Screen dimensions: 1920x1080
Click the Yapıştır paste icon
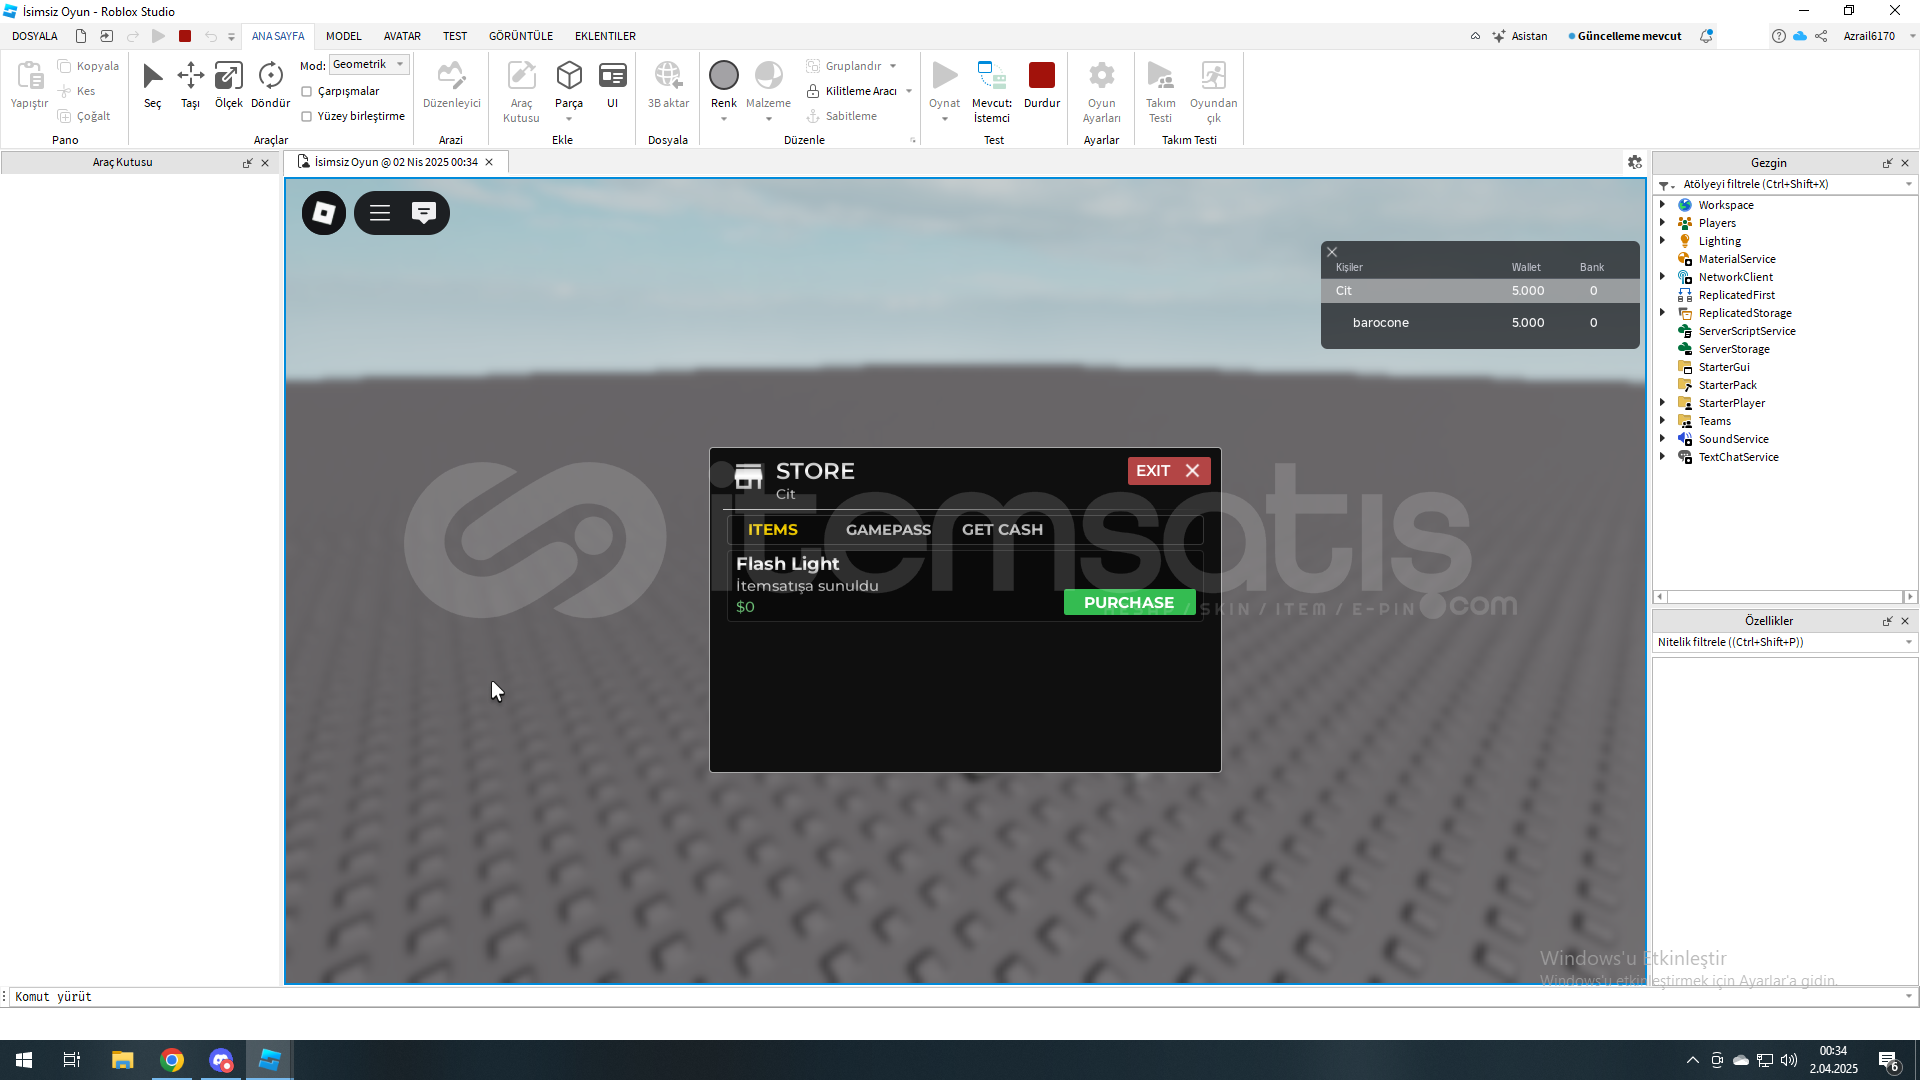point(29,85)
